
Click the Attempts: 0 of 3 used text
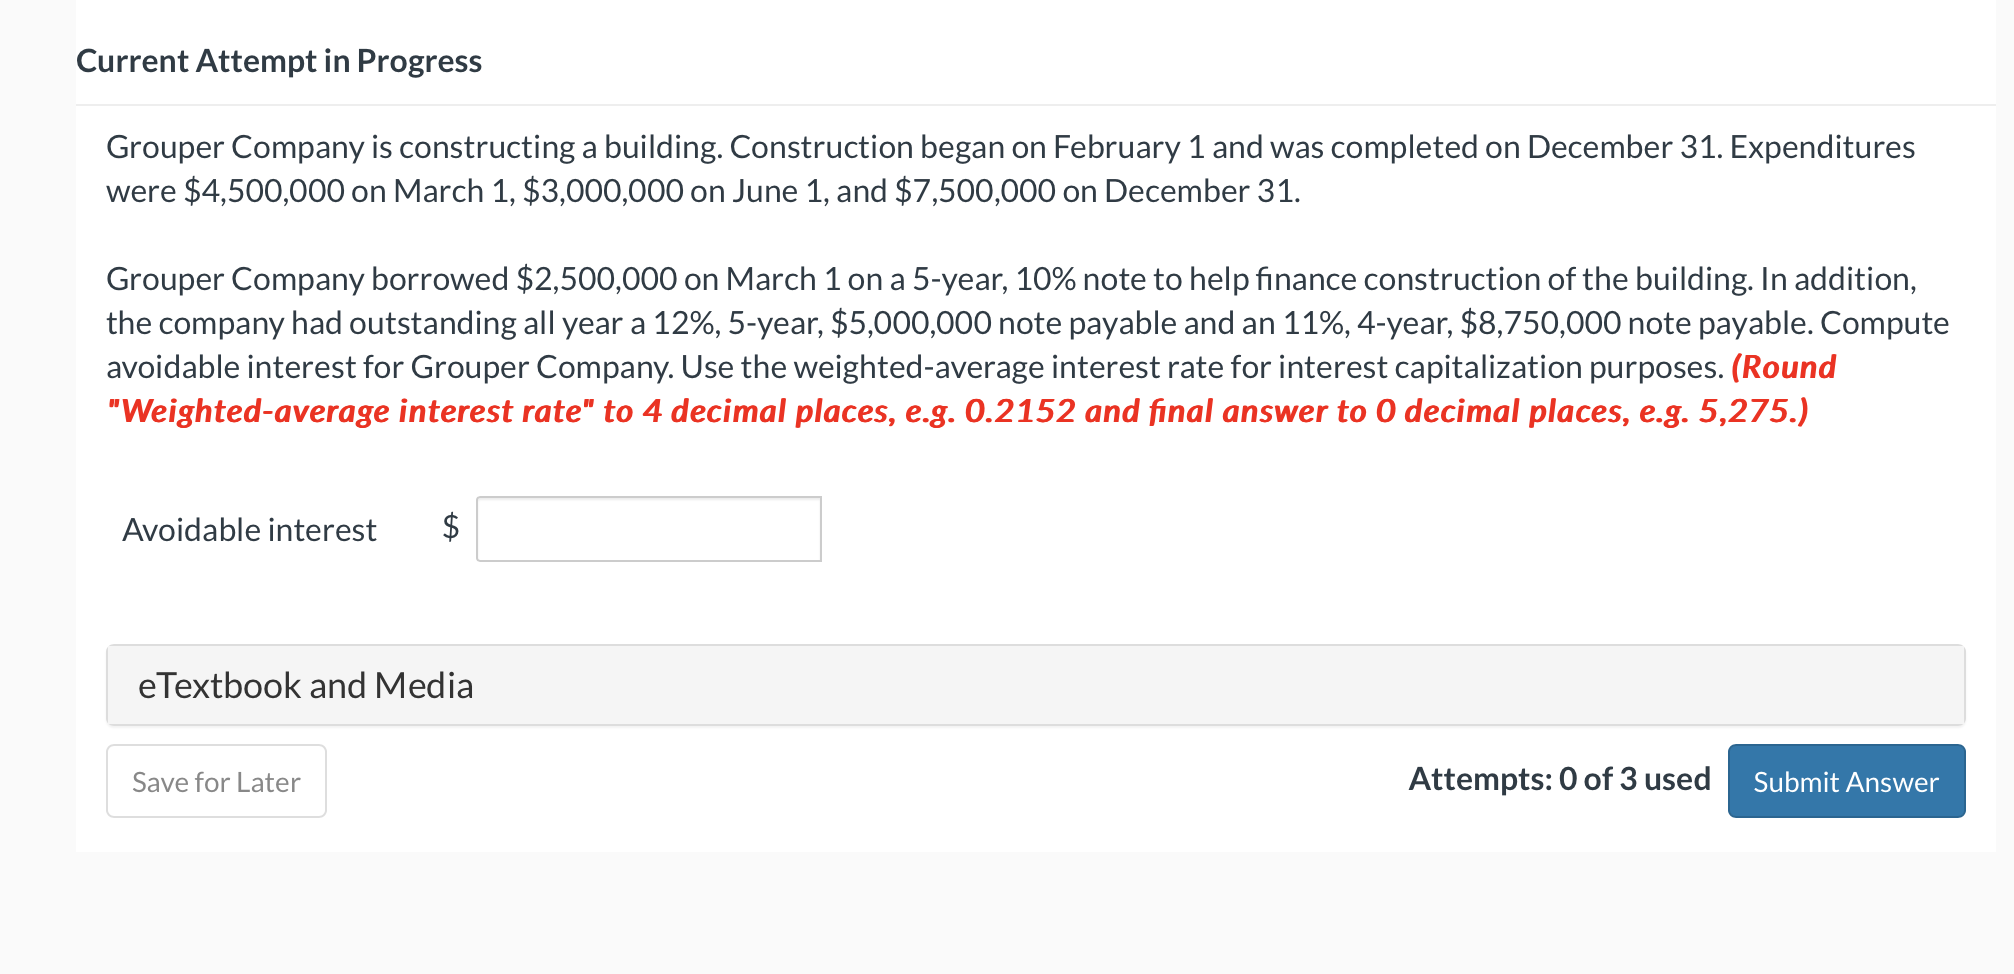pyautogui.click(x=1558, y=779)
